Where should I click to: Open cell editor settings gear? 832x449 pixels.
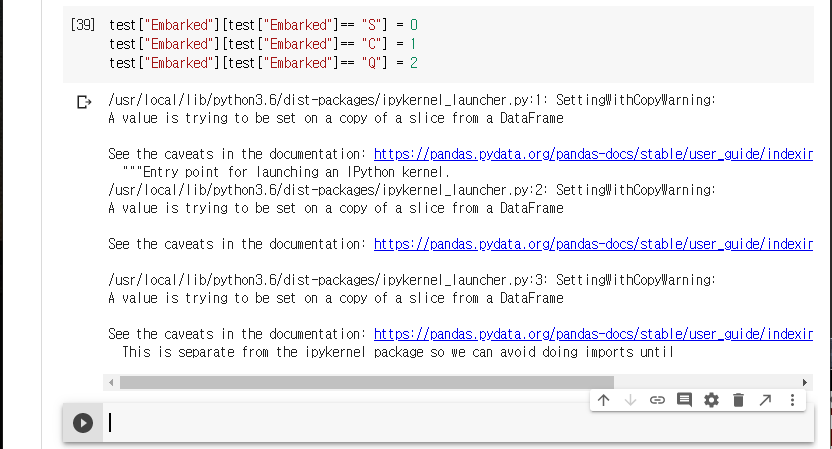pos(711,400)
